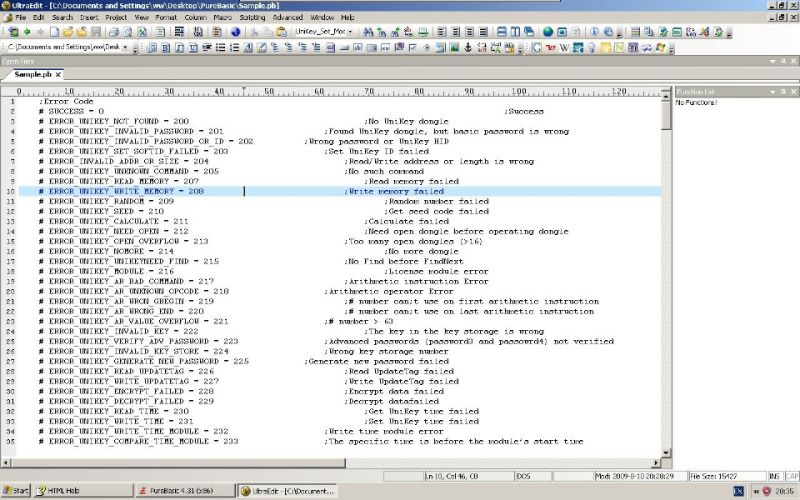
Task: Click the split window horizontal icon
Action: coord(502,32)
